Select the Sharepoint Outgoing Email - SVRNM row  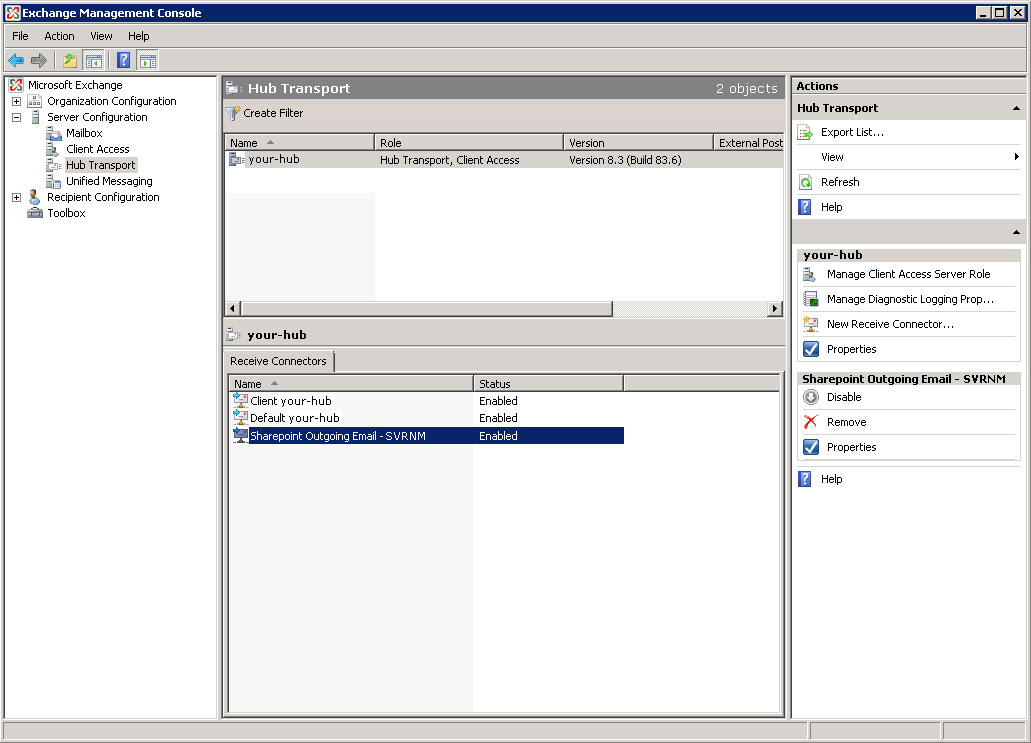427,436
